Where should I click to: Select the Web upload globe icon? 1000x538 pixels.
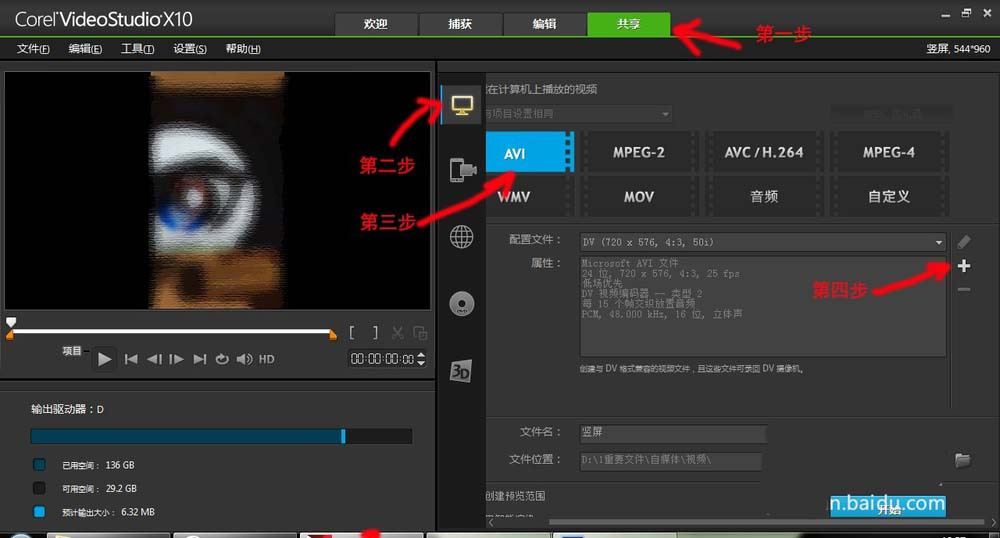pos(462,236)
